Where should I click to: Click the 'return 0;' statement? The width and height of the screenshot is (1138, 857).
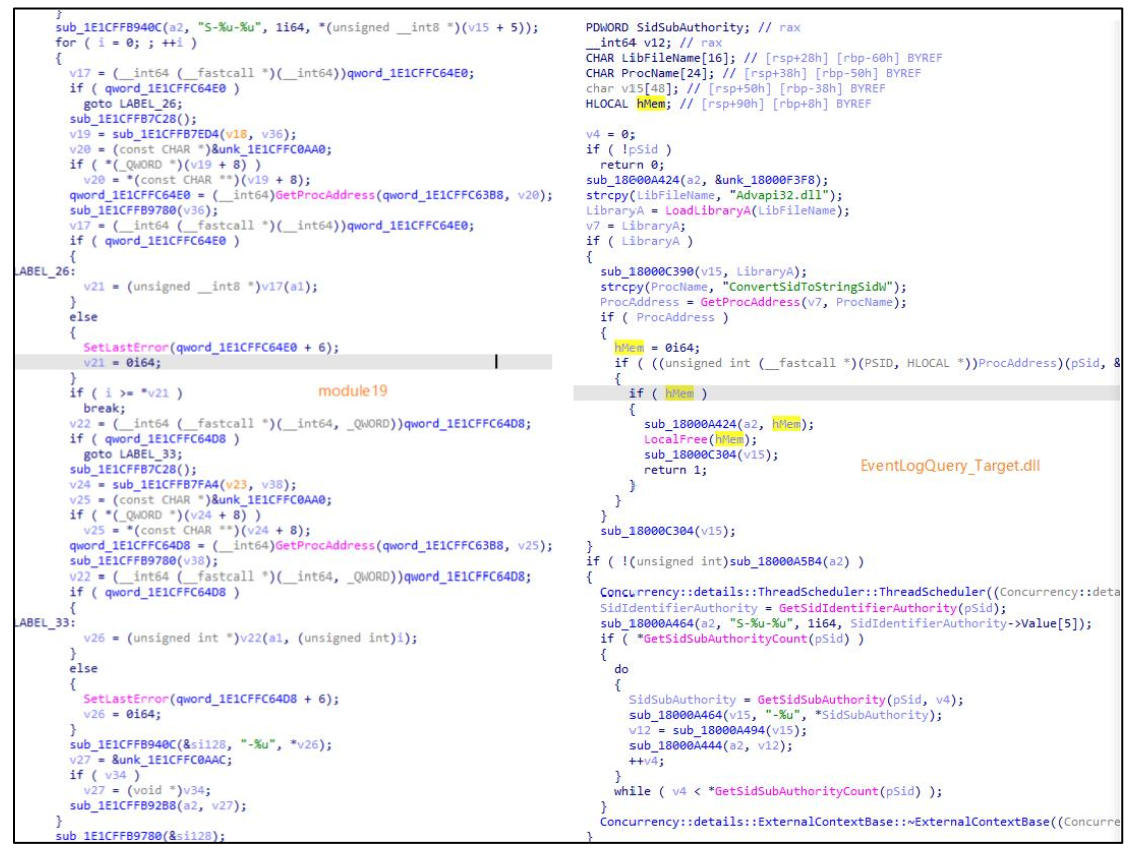pyautogui.click(x=632, y=165)
